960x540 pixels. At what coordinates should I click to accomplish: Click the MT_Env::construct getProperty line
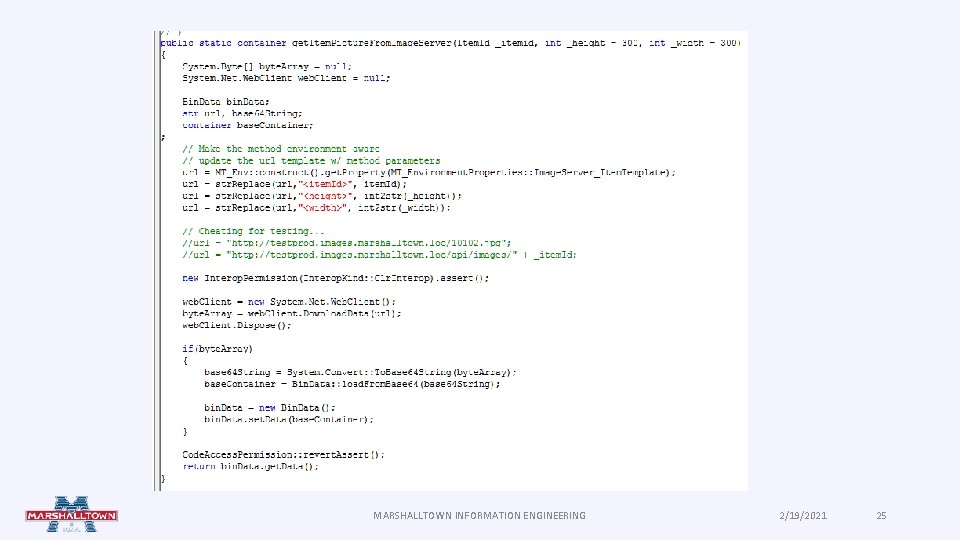tap(429, 172)
